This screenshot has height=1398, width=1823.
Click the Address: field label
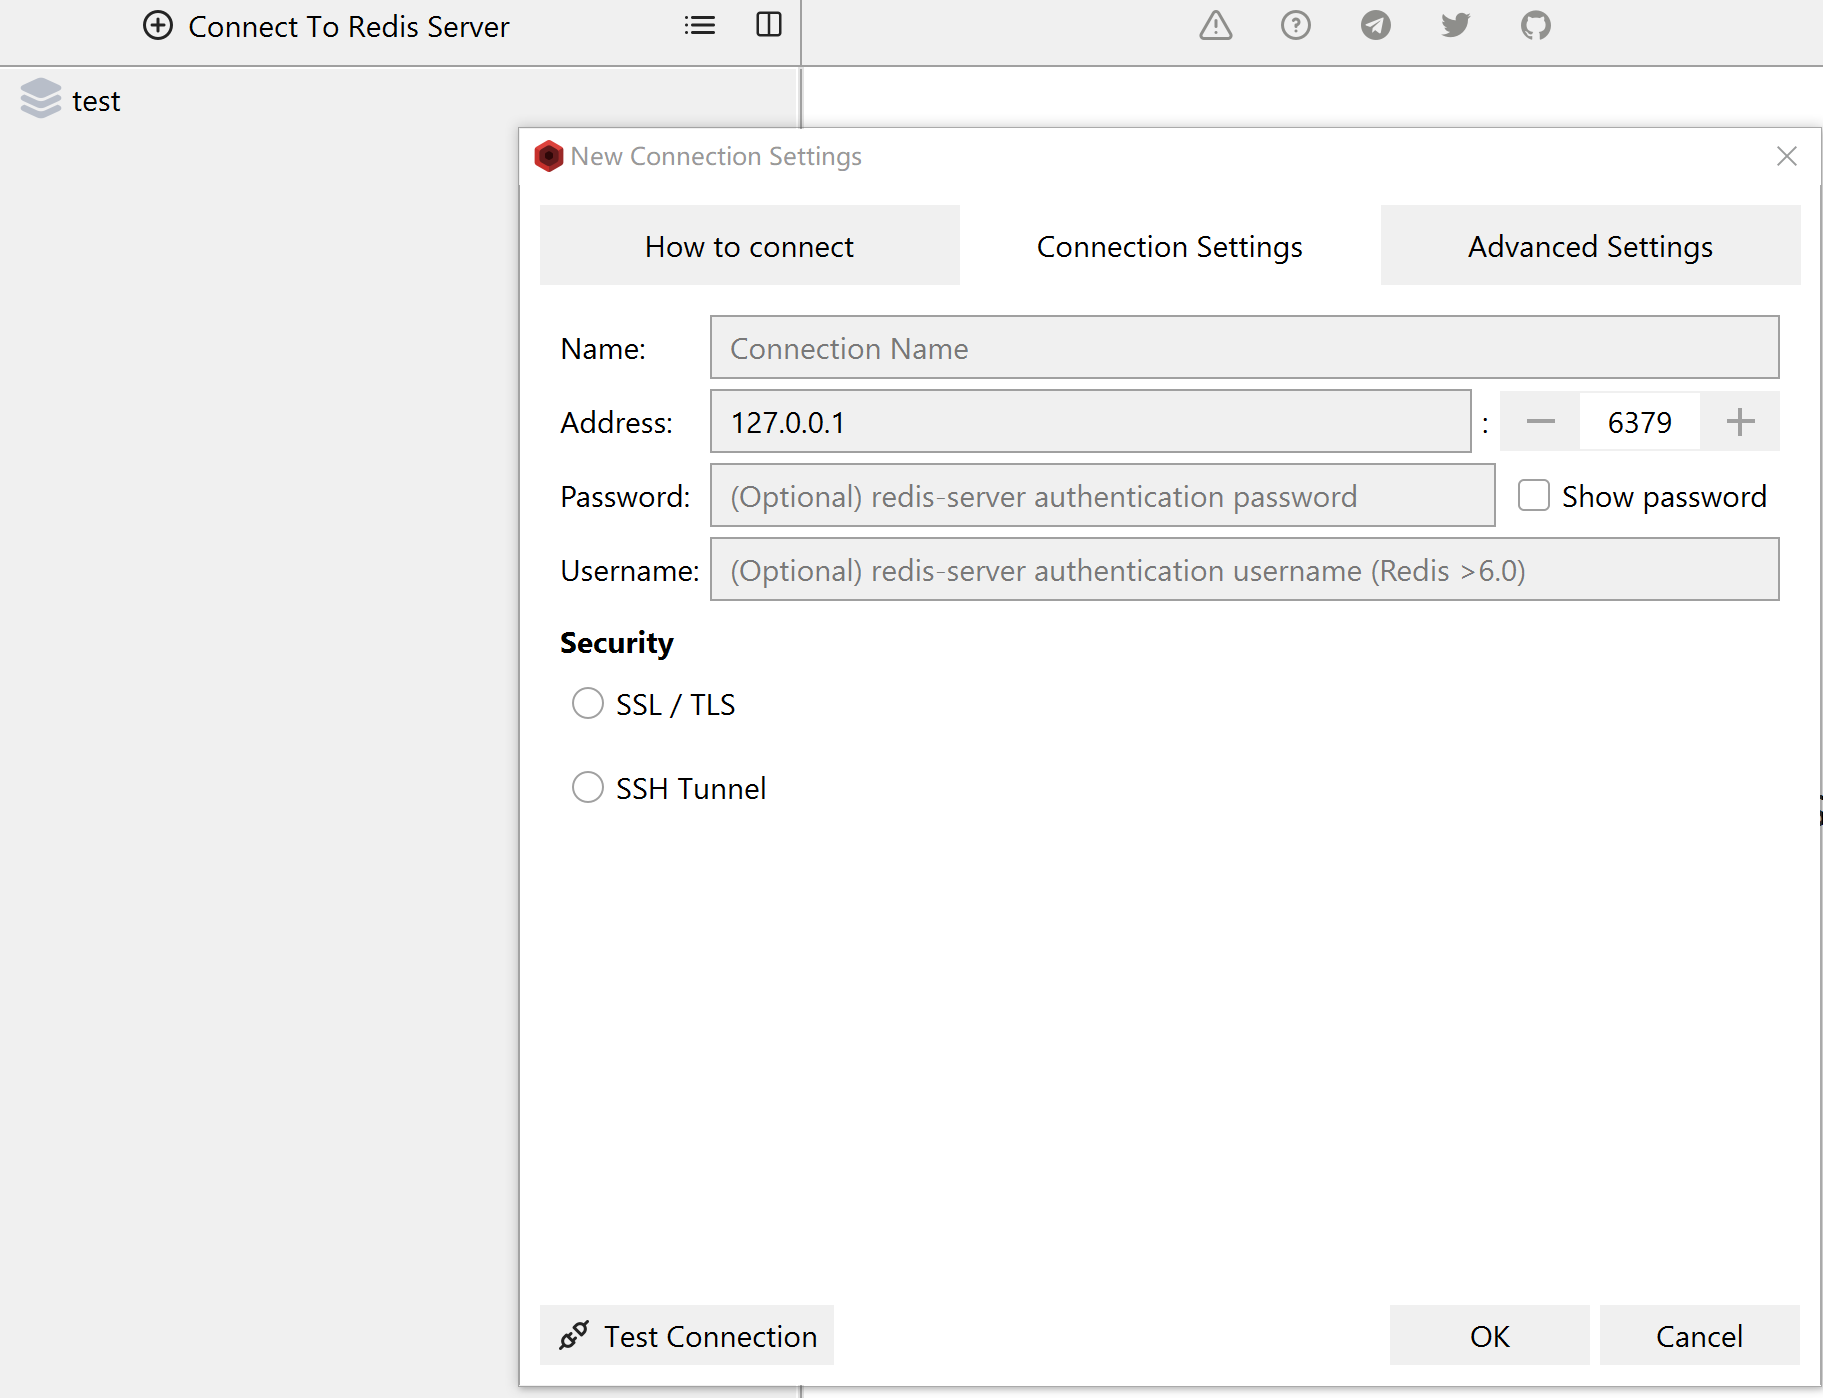pos(616,423)
